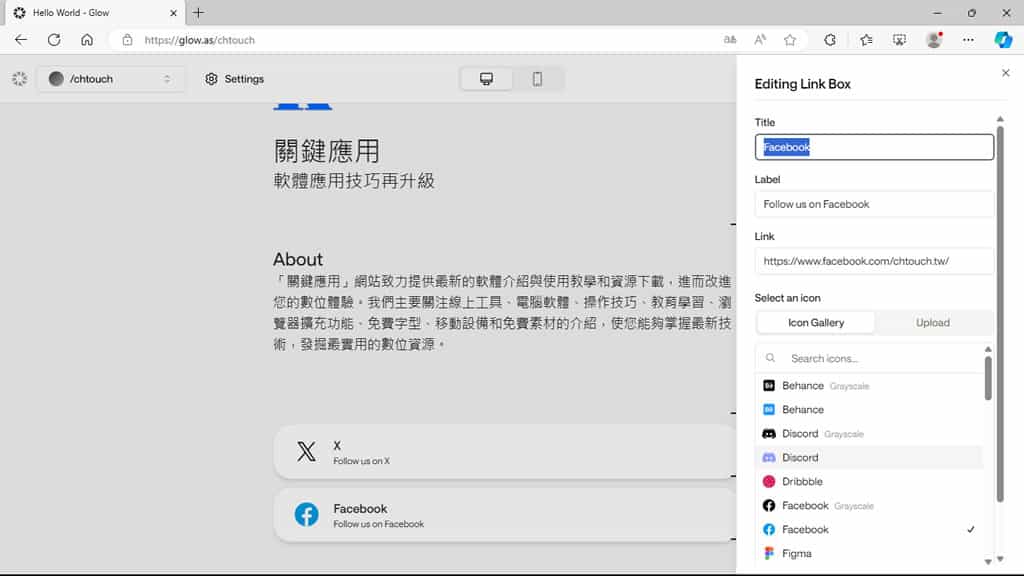
Task: Close the Hello World - Glow tab
Action: [x=173, y=12]
